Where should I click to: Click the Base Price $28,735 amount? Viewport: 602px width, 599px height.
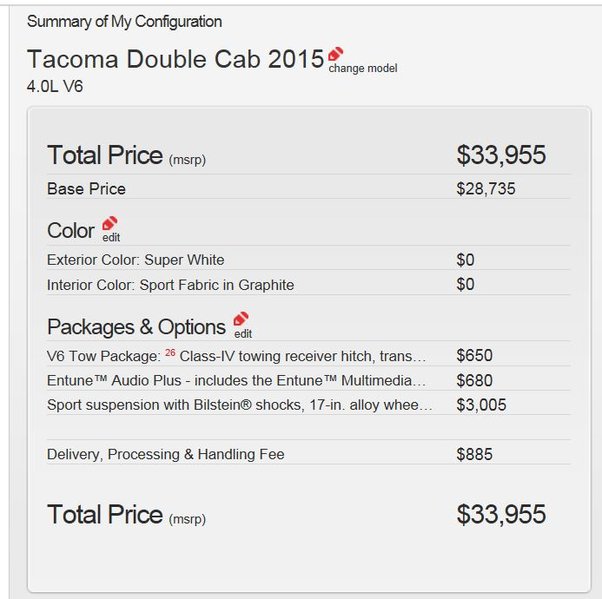pos(486,189)
